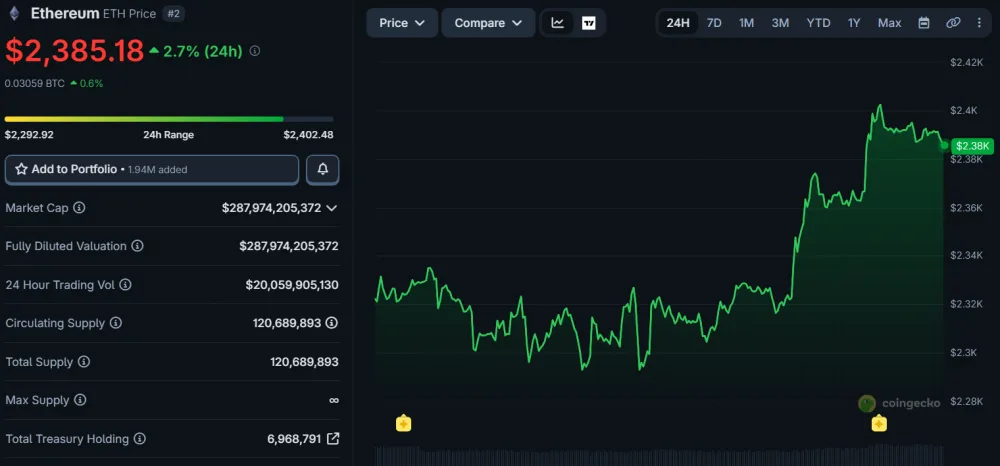Viewport: 1000px width, 466px height.
Task: Click the $2.42K y-axis label
Action: pos(967,62)
